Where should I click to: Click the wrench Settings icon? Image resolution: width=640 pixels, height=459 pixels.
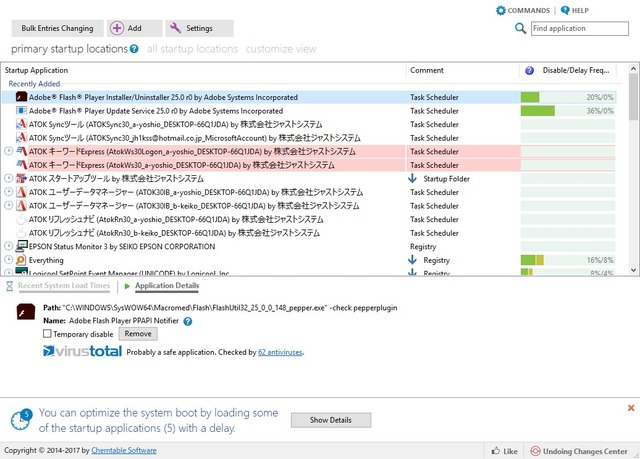pyautogui.click(x=175, y=28)
